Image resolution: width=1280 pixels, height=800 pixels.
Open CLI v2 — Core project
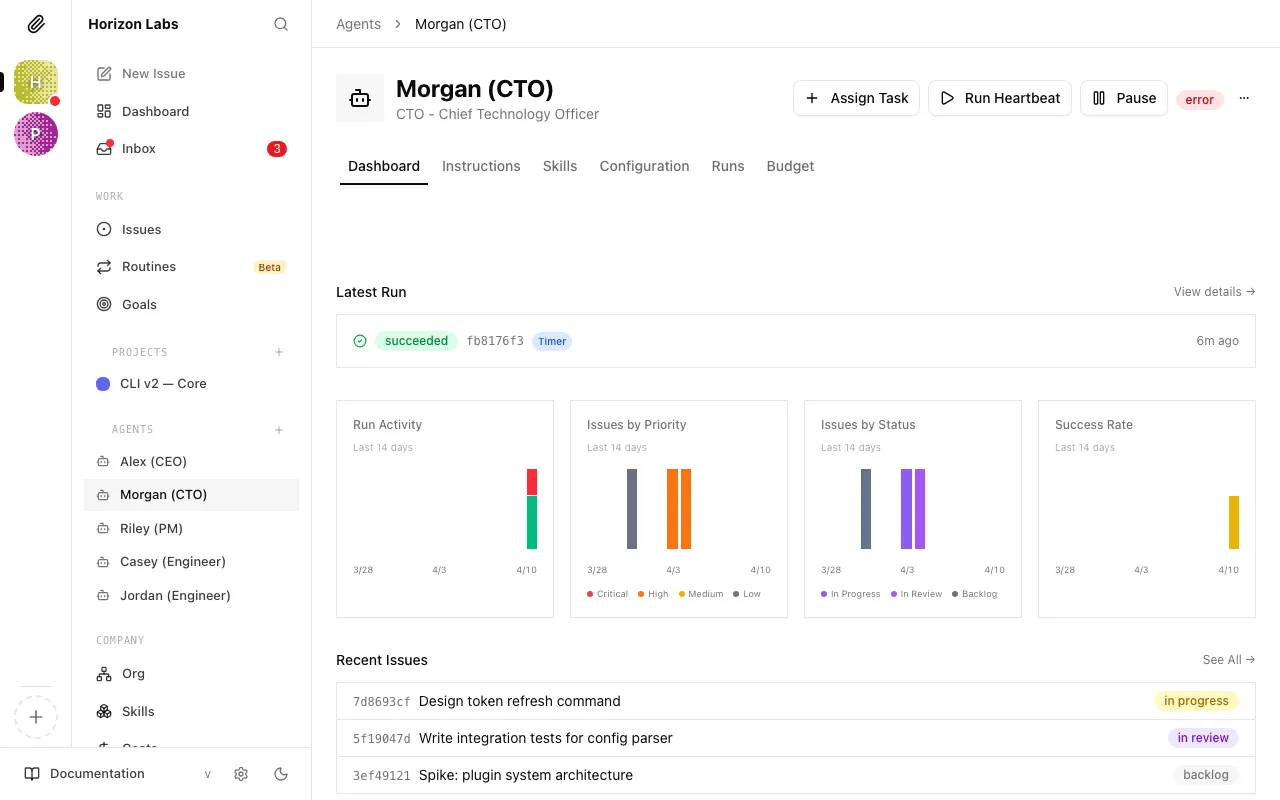(x=191, y=384)
